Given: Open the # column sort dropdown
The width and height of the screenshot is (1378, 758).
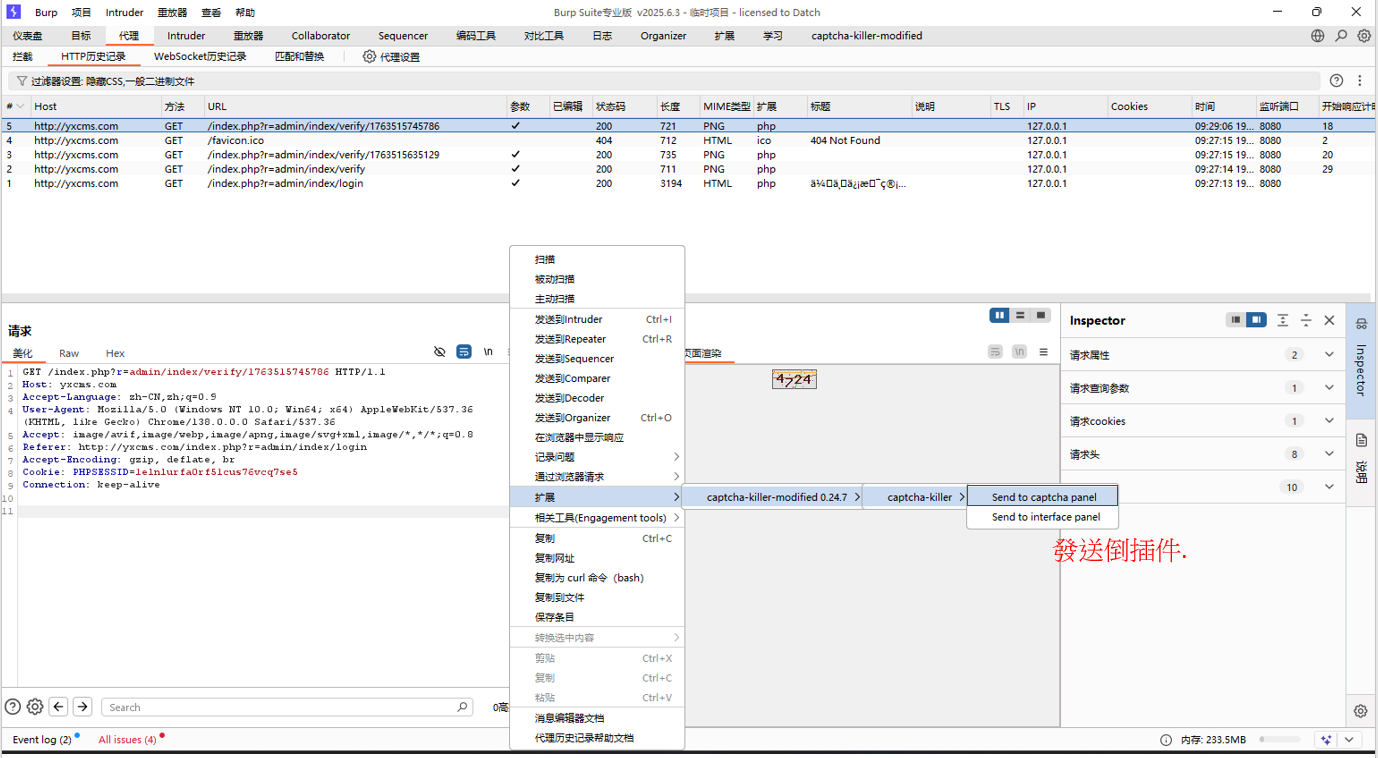Looking at the screenshot, I should (x=20, y=106).
